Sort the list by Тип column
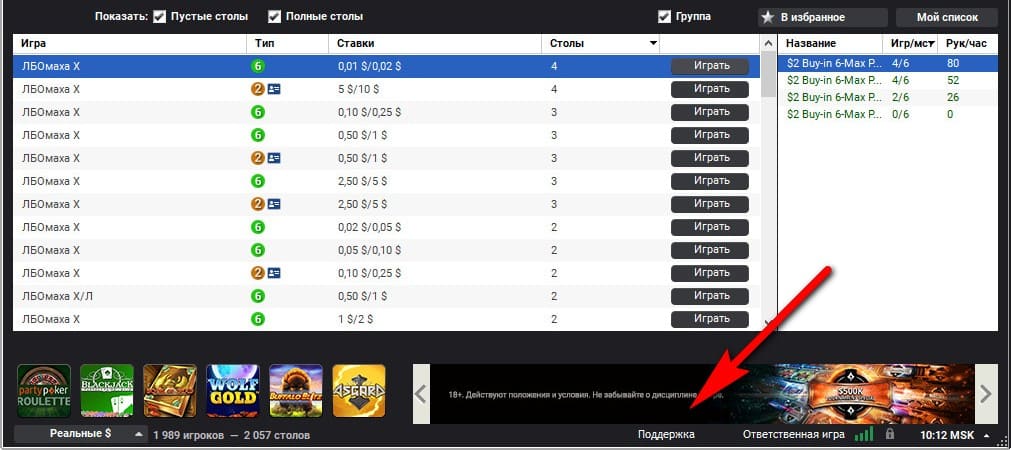The width and height of the screenshot is (1011, 450). (288, 43)
